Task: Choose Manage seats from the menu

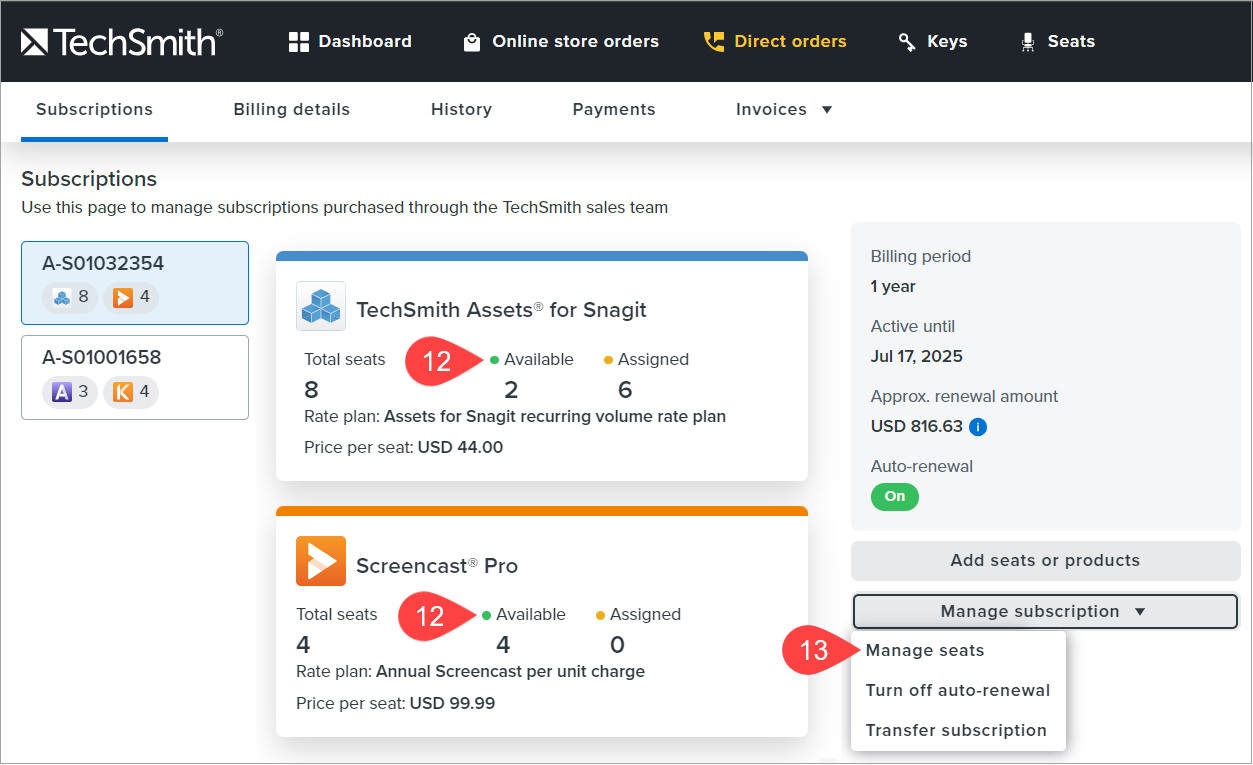Action: (925, 651)
